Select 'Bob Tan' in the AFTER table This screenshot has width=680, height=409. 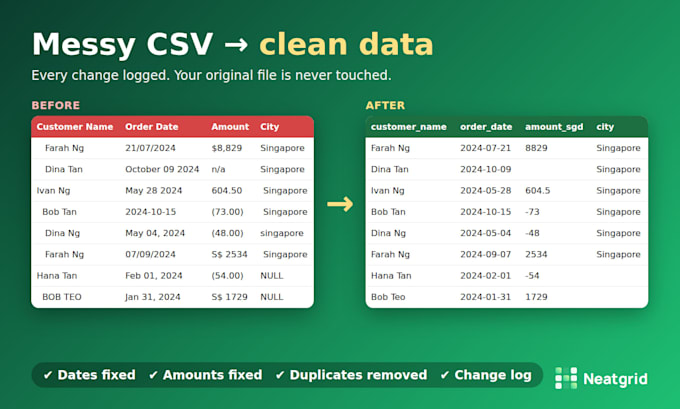tap(388, 212)
